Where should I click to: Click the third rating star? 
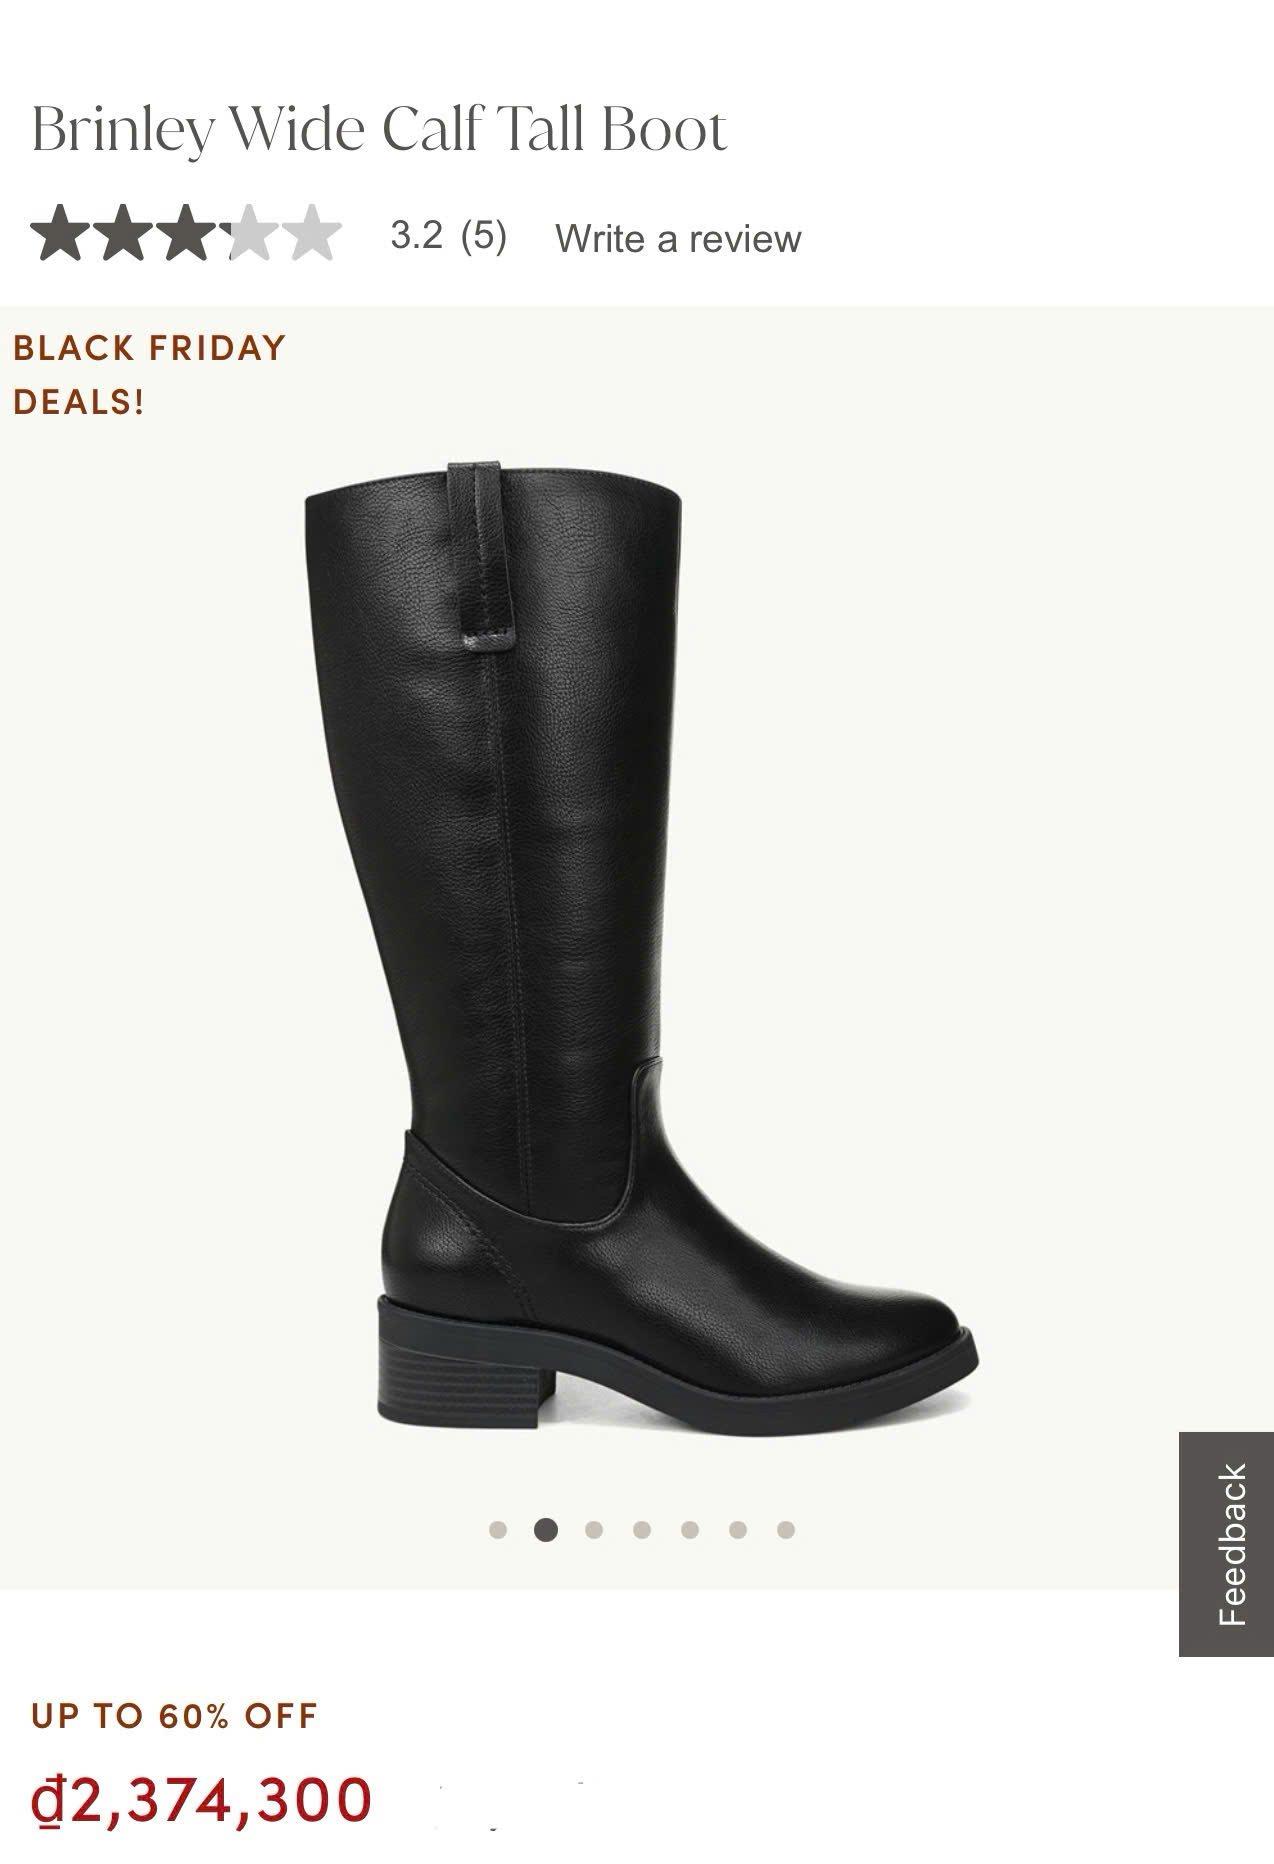186,233
